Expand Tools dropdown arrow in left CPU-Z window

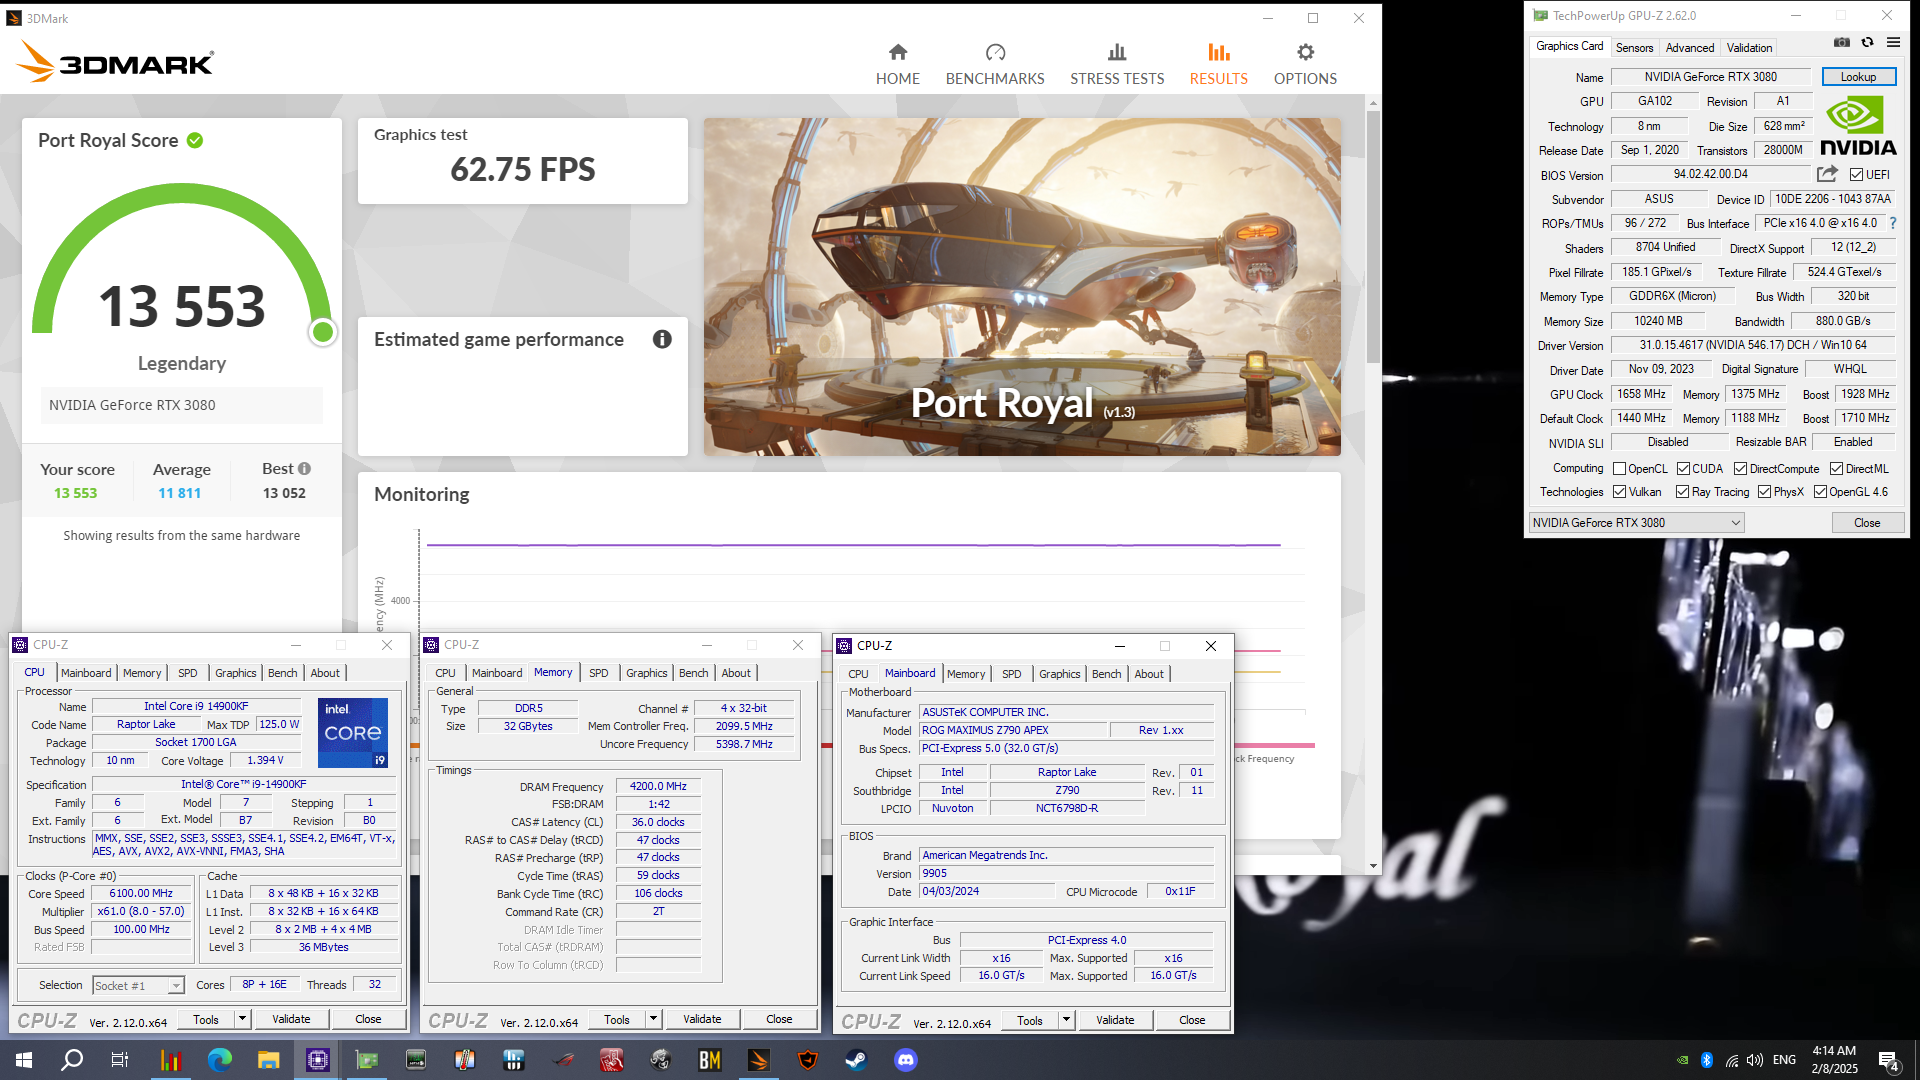tap(241, 1019)
